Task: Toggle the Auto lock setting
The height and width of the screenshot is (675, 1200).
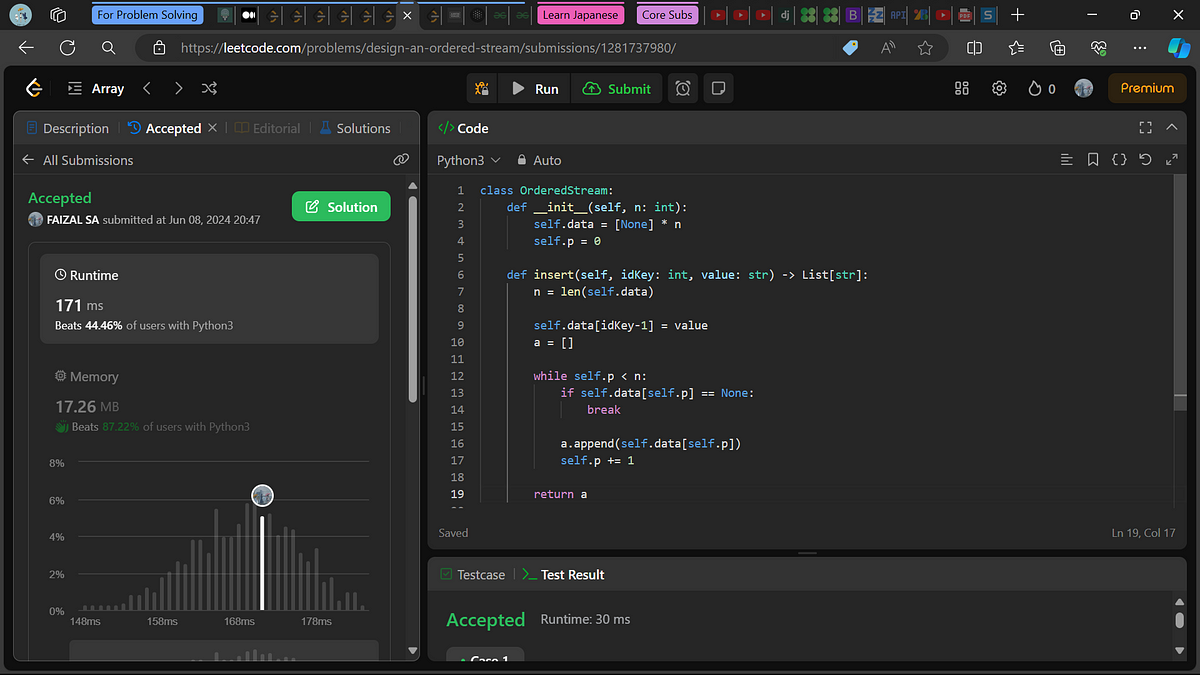Action: (x=539, y=160)
